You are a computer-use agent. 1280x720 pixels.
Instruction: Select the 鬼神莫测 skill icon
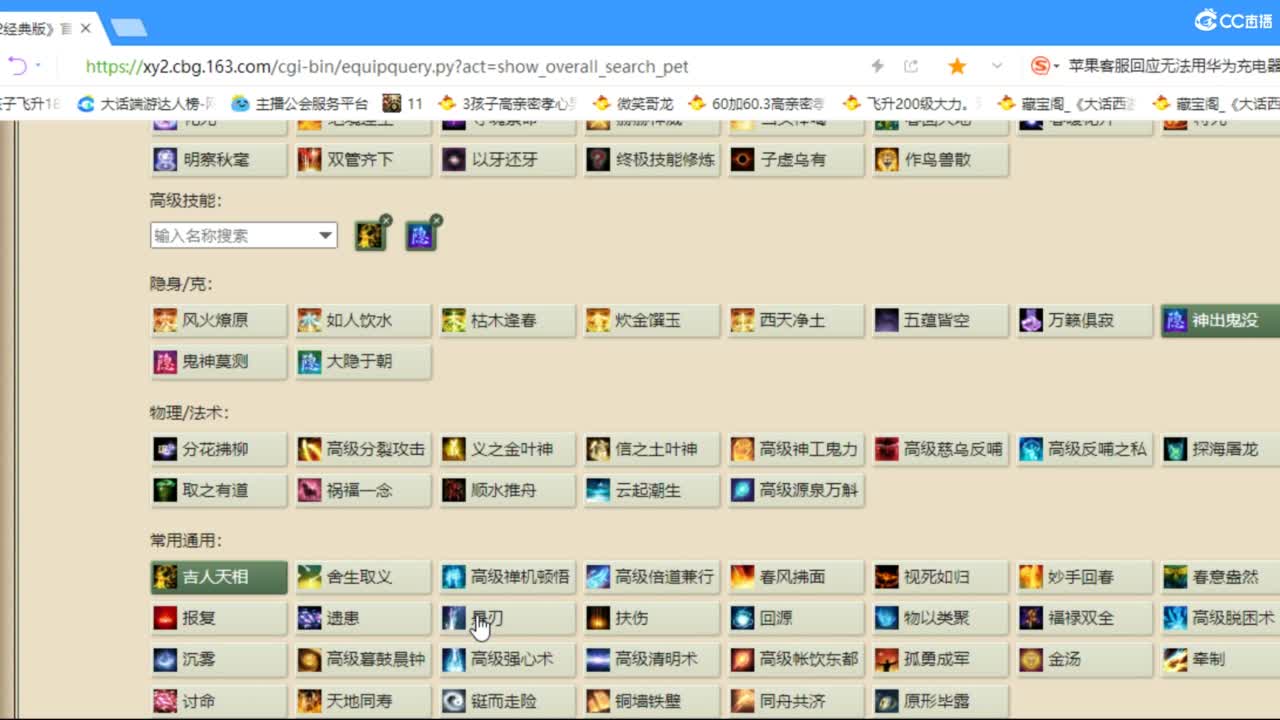(166, 362)
